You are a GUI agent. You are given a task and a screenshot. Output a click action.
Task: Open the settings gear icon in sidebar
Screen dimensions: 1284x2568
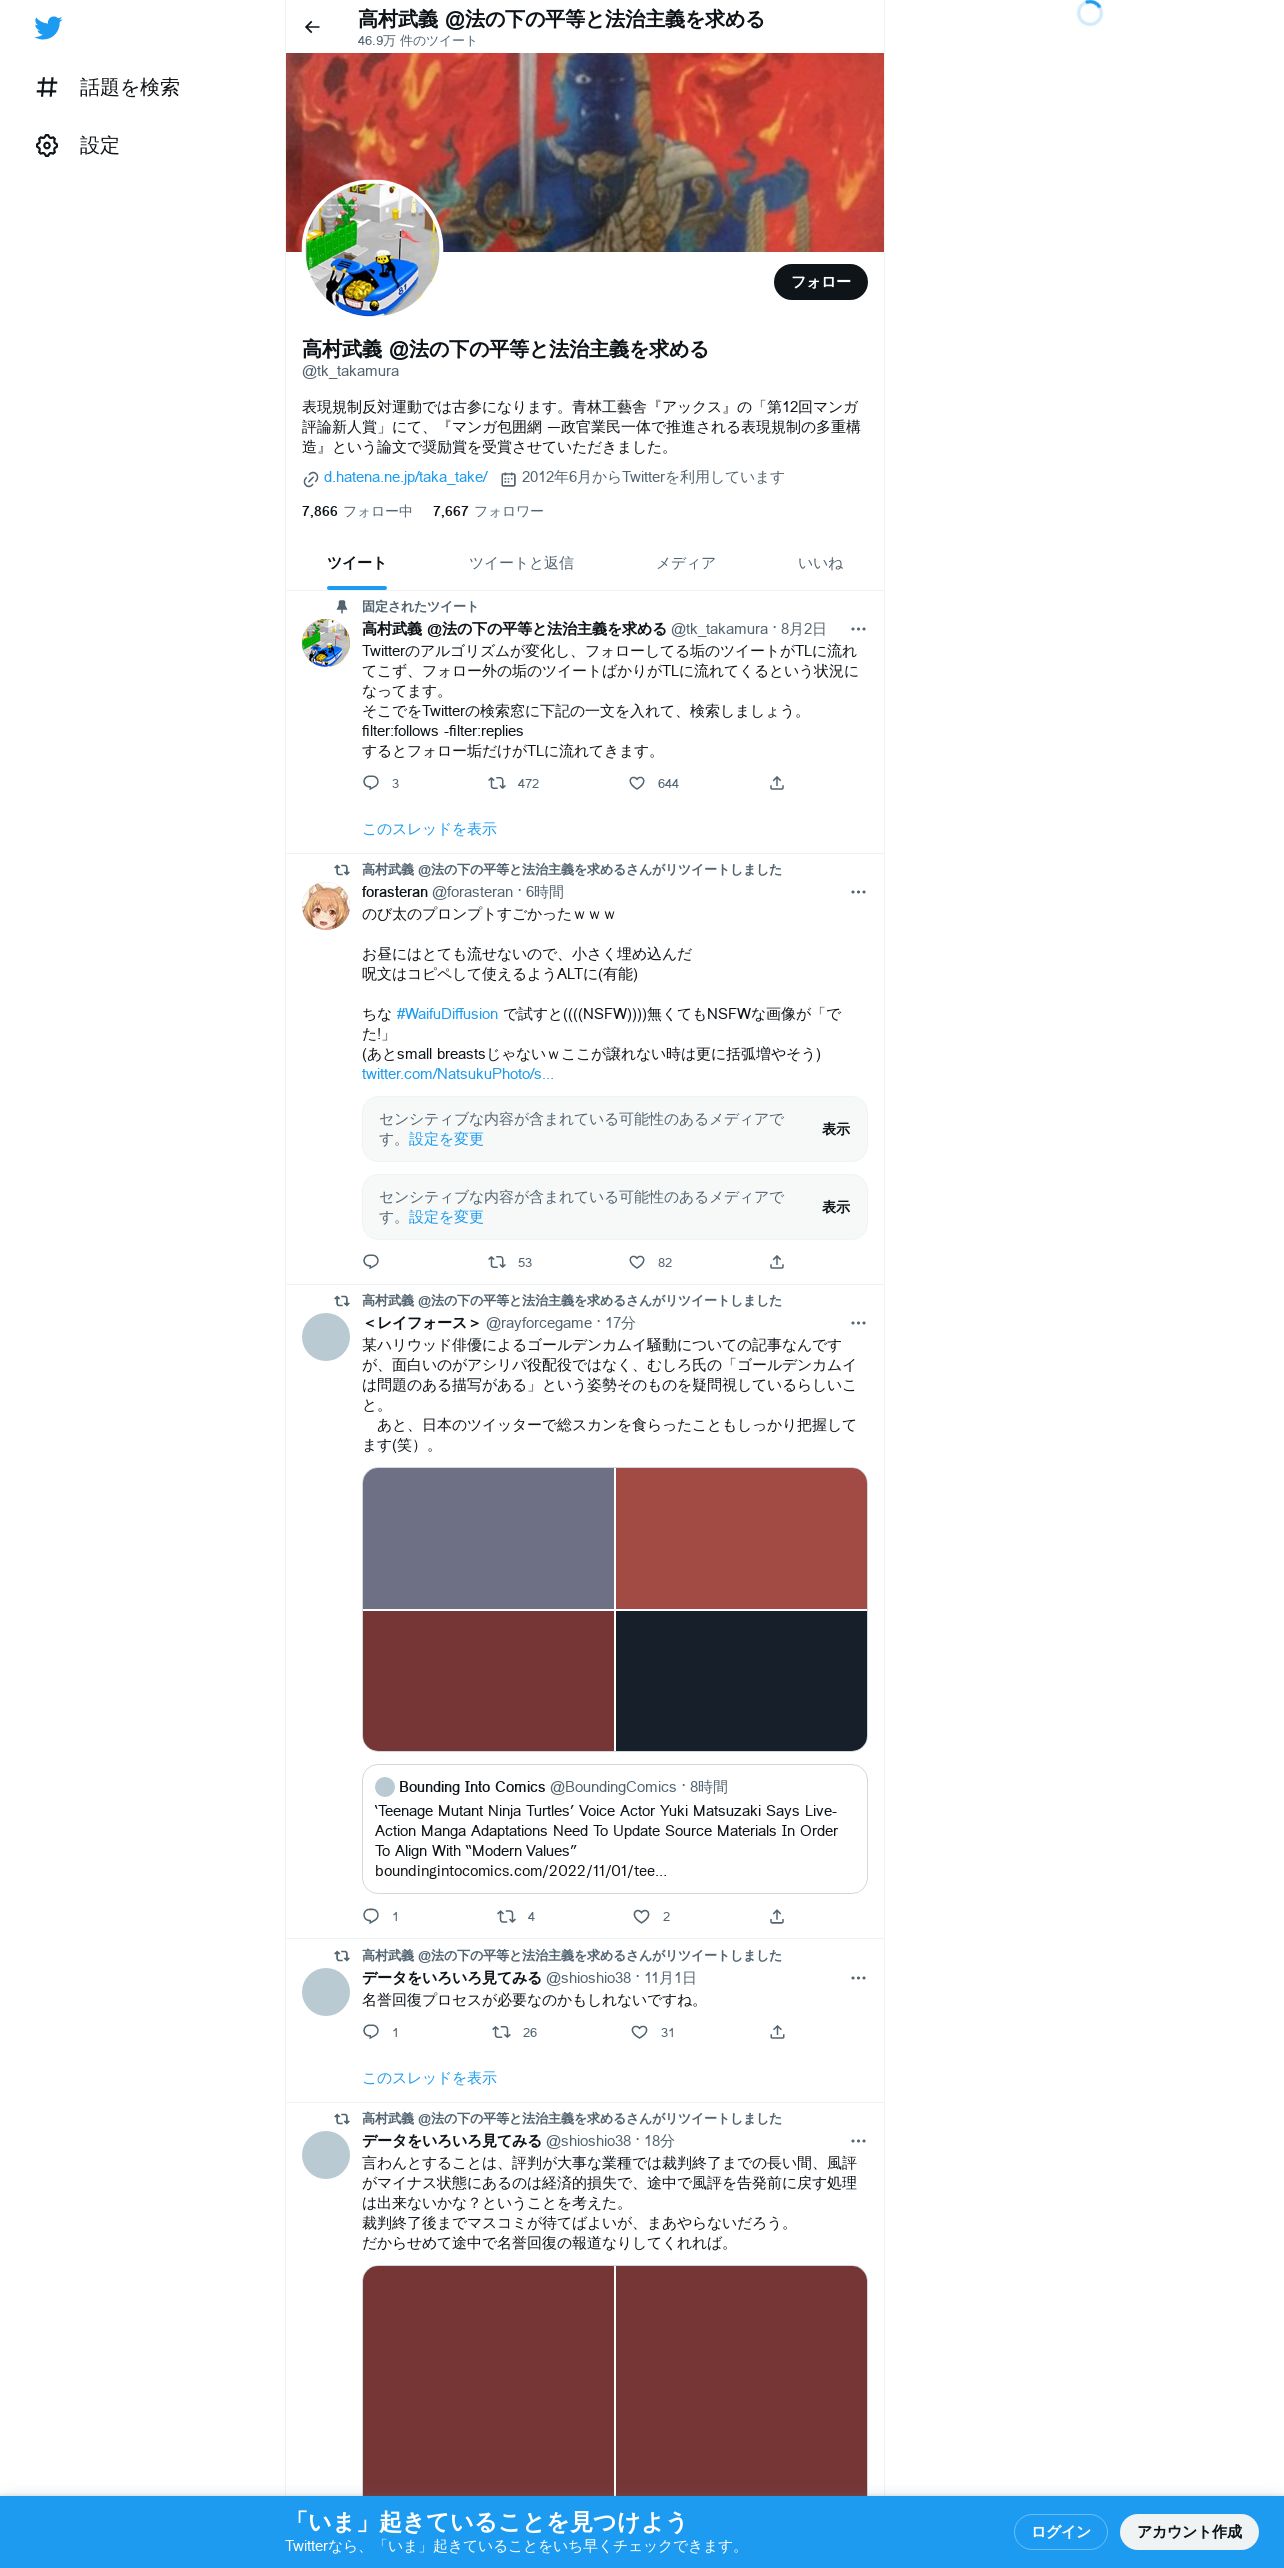[x=47, y=145]
